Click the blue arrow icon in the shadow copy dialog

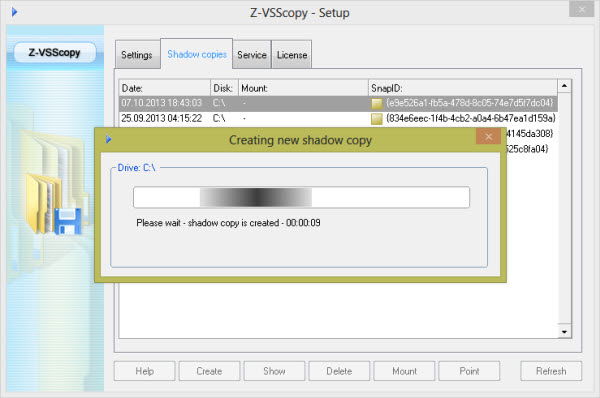point(109,139)
